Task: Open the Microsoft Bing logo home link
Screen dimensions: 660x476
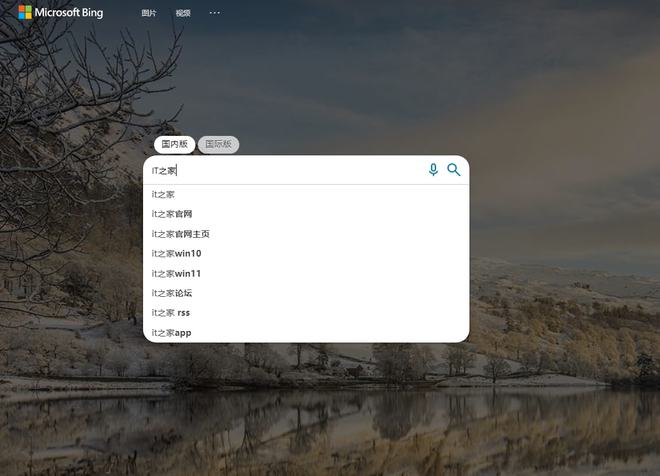Action: (x=61, y=12)
